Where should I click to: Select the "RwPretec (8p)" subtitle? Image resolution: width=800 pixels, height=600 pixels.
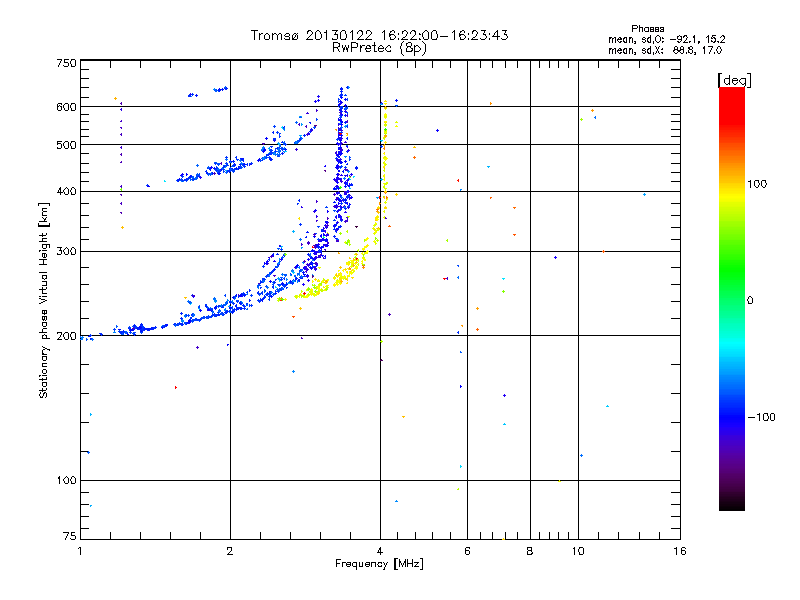(x=379, y=48)
